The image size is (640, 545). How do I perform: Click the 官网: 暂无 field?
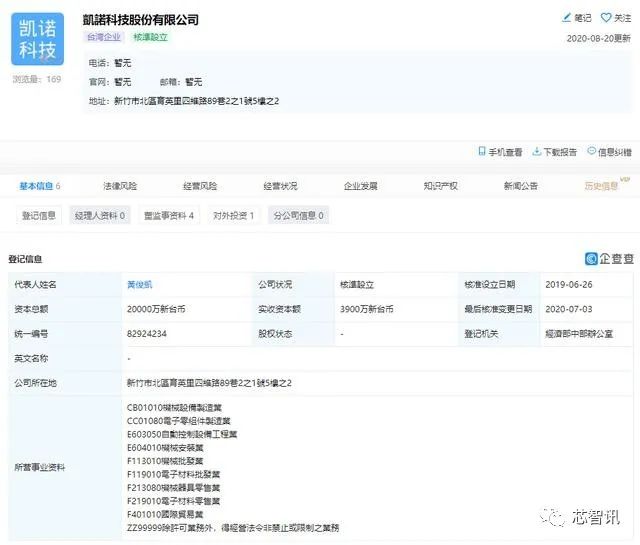click(110, 82)
